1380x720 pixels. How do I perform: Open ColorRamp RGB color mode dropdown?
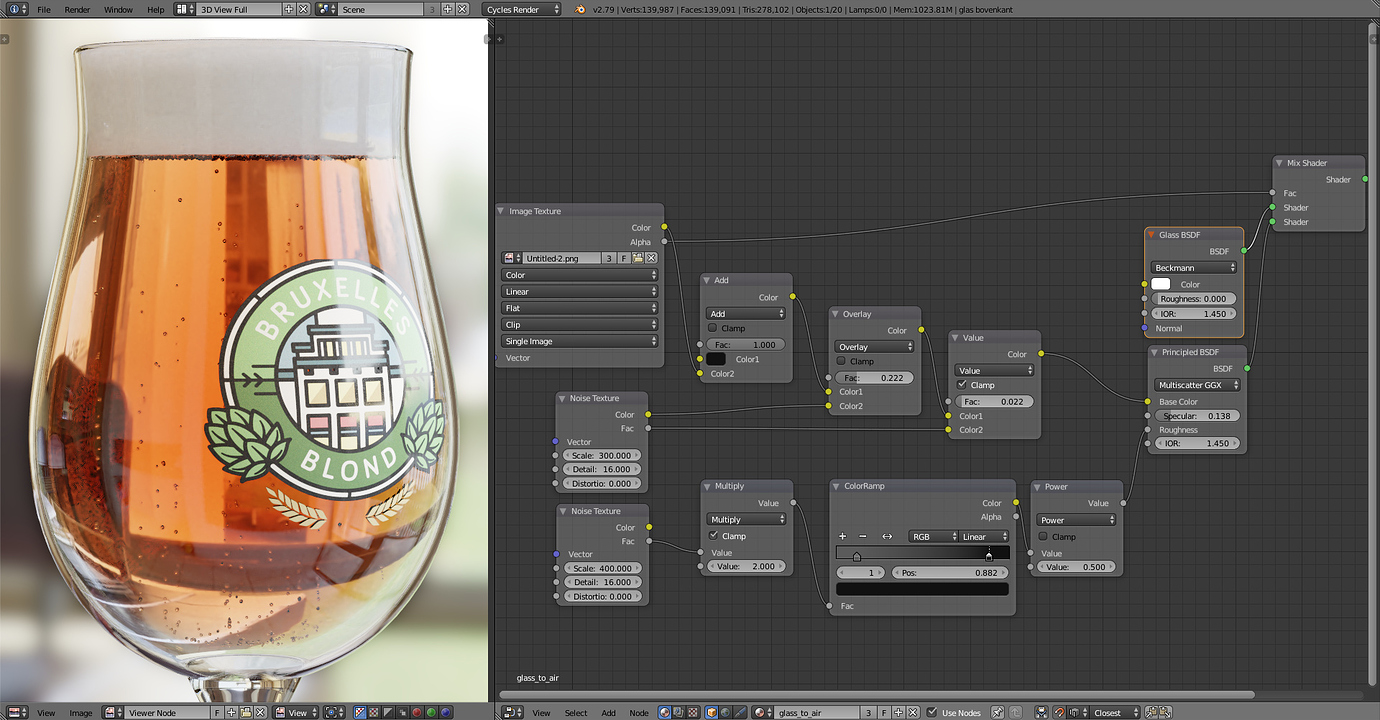point(933,536)
